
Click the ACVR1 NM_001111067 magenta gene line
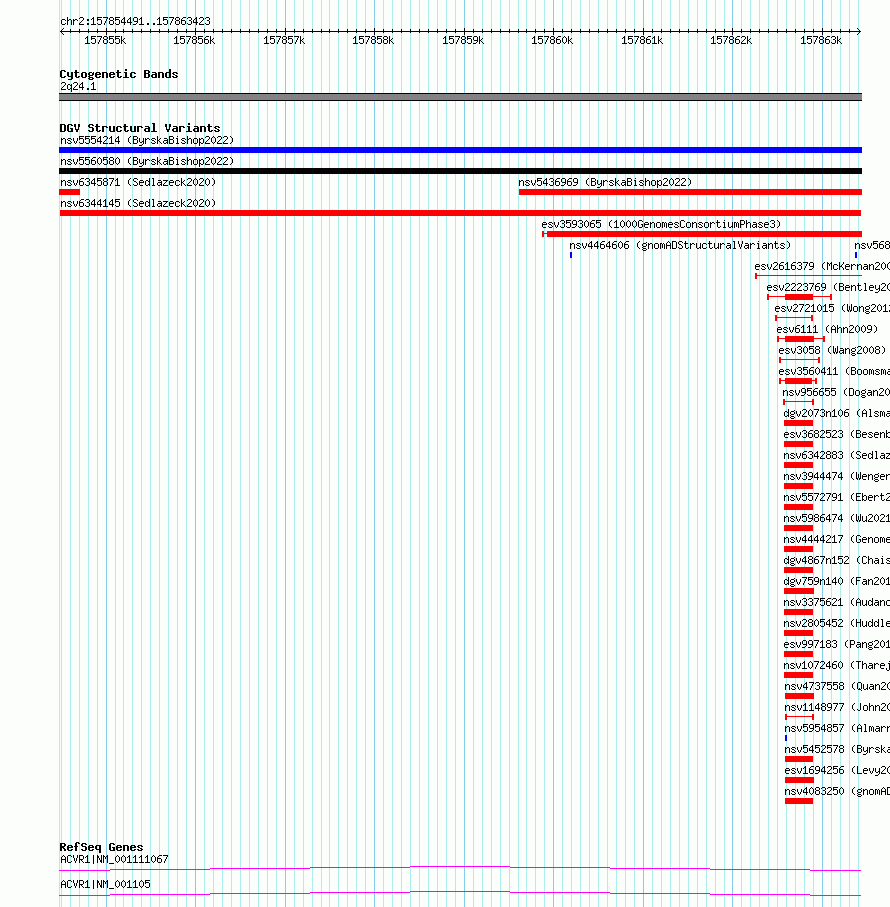[460, 868]
